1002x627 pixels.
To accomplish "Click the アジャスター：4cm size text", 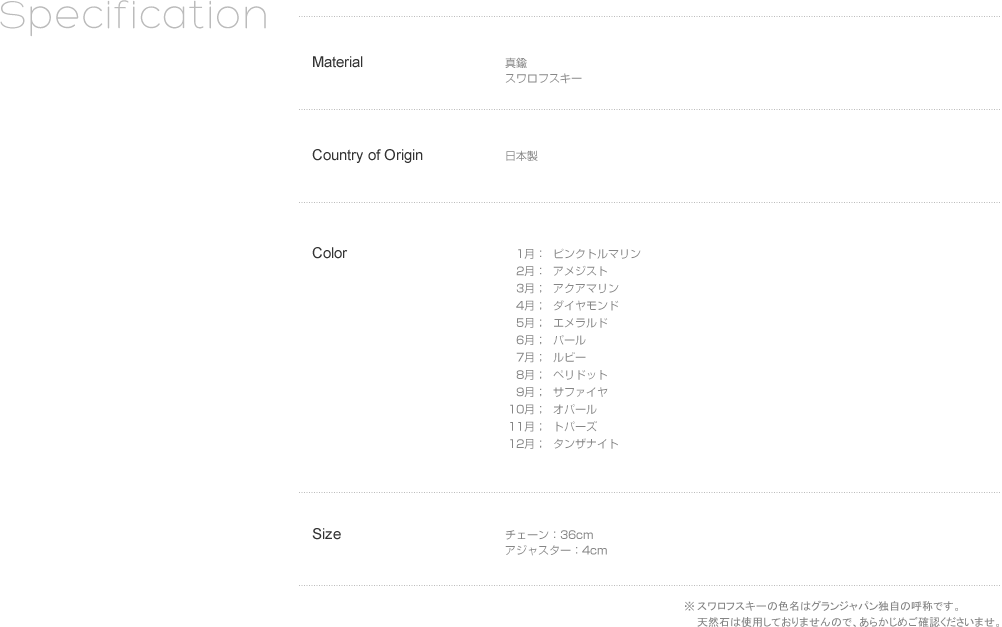I will pos(556,551).
